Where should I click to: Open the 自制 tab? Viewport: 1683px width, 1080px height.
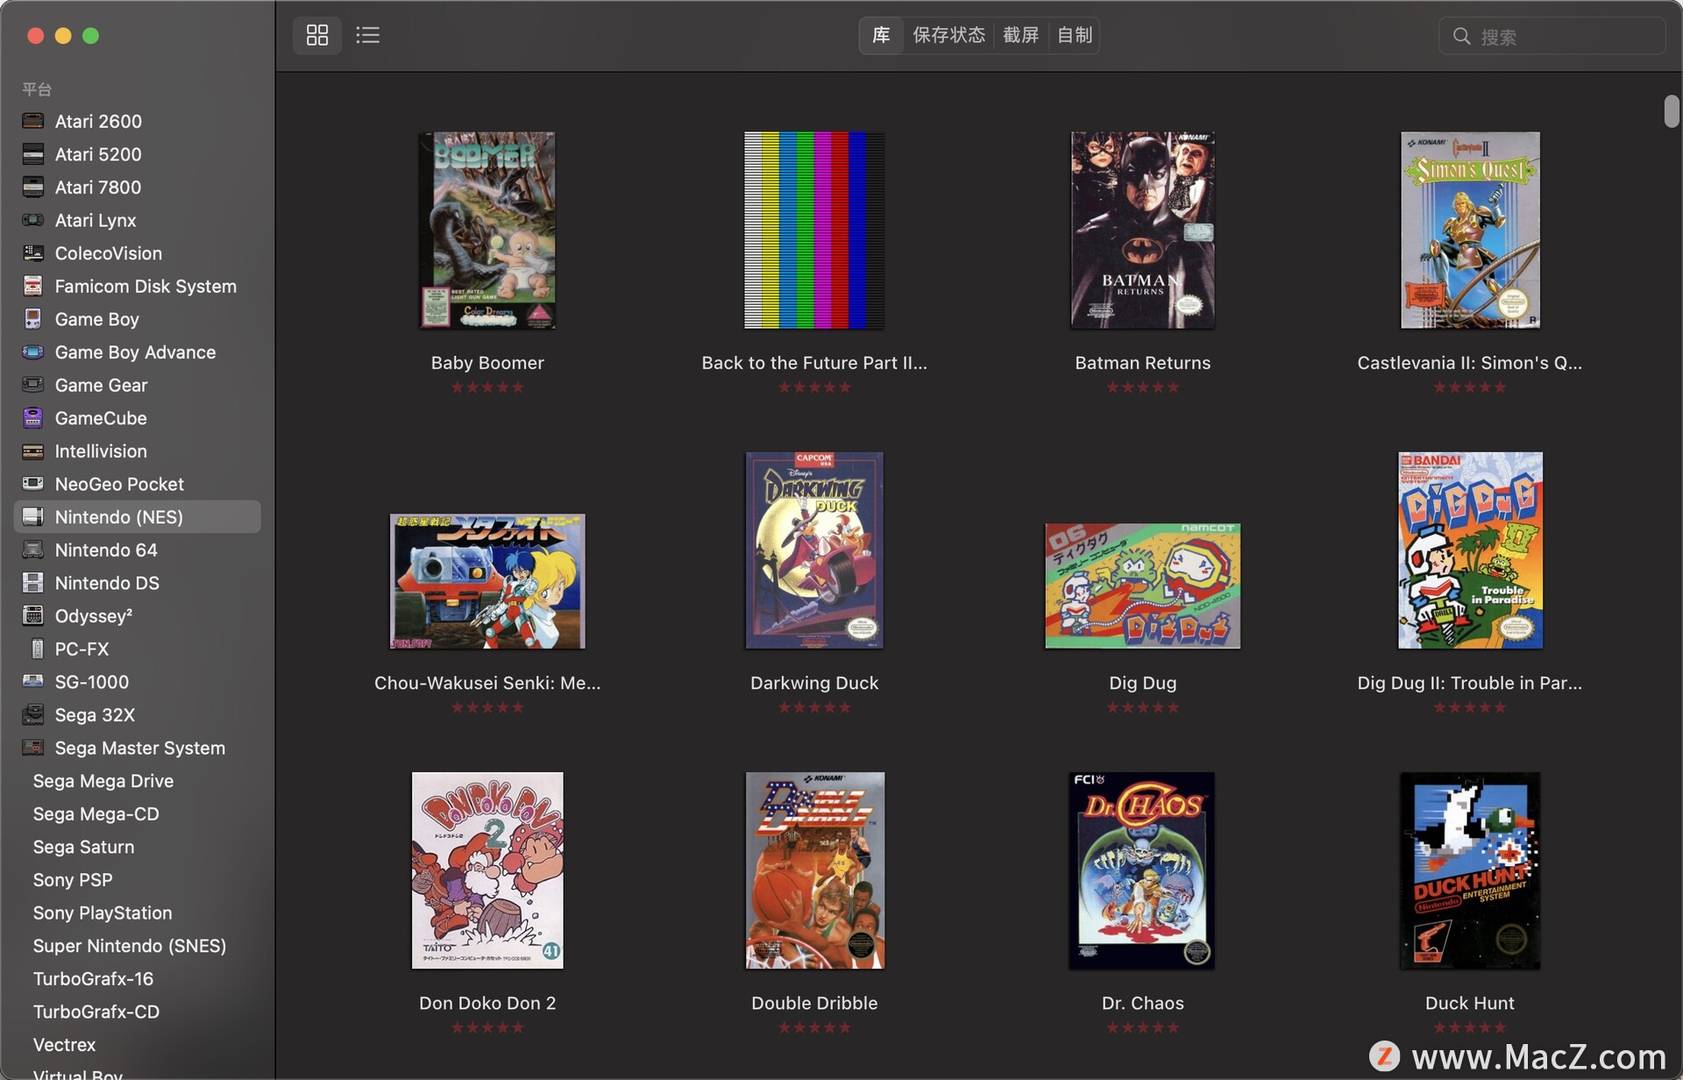1075,35
